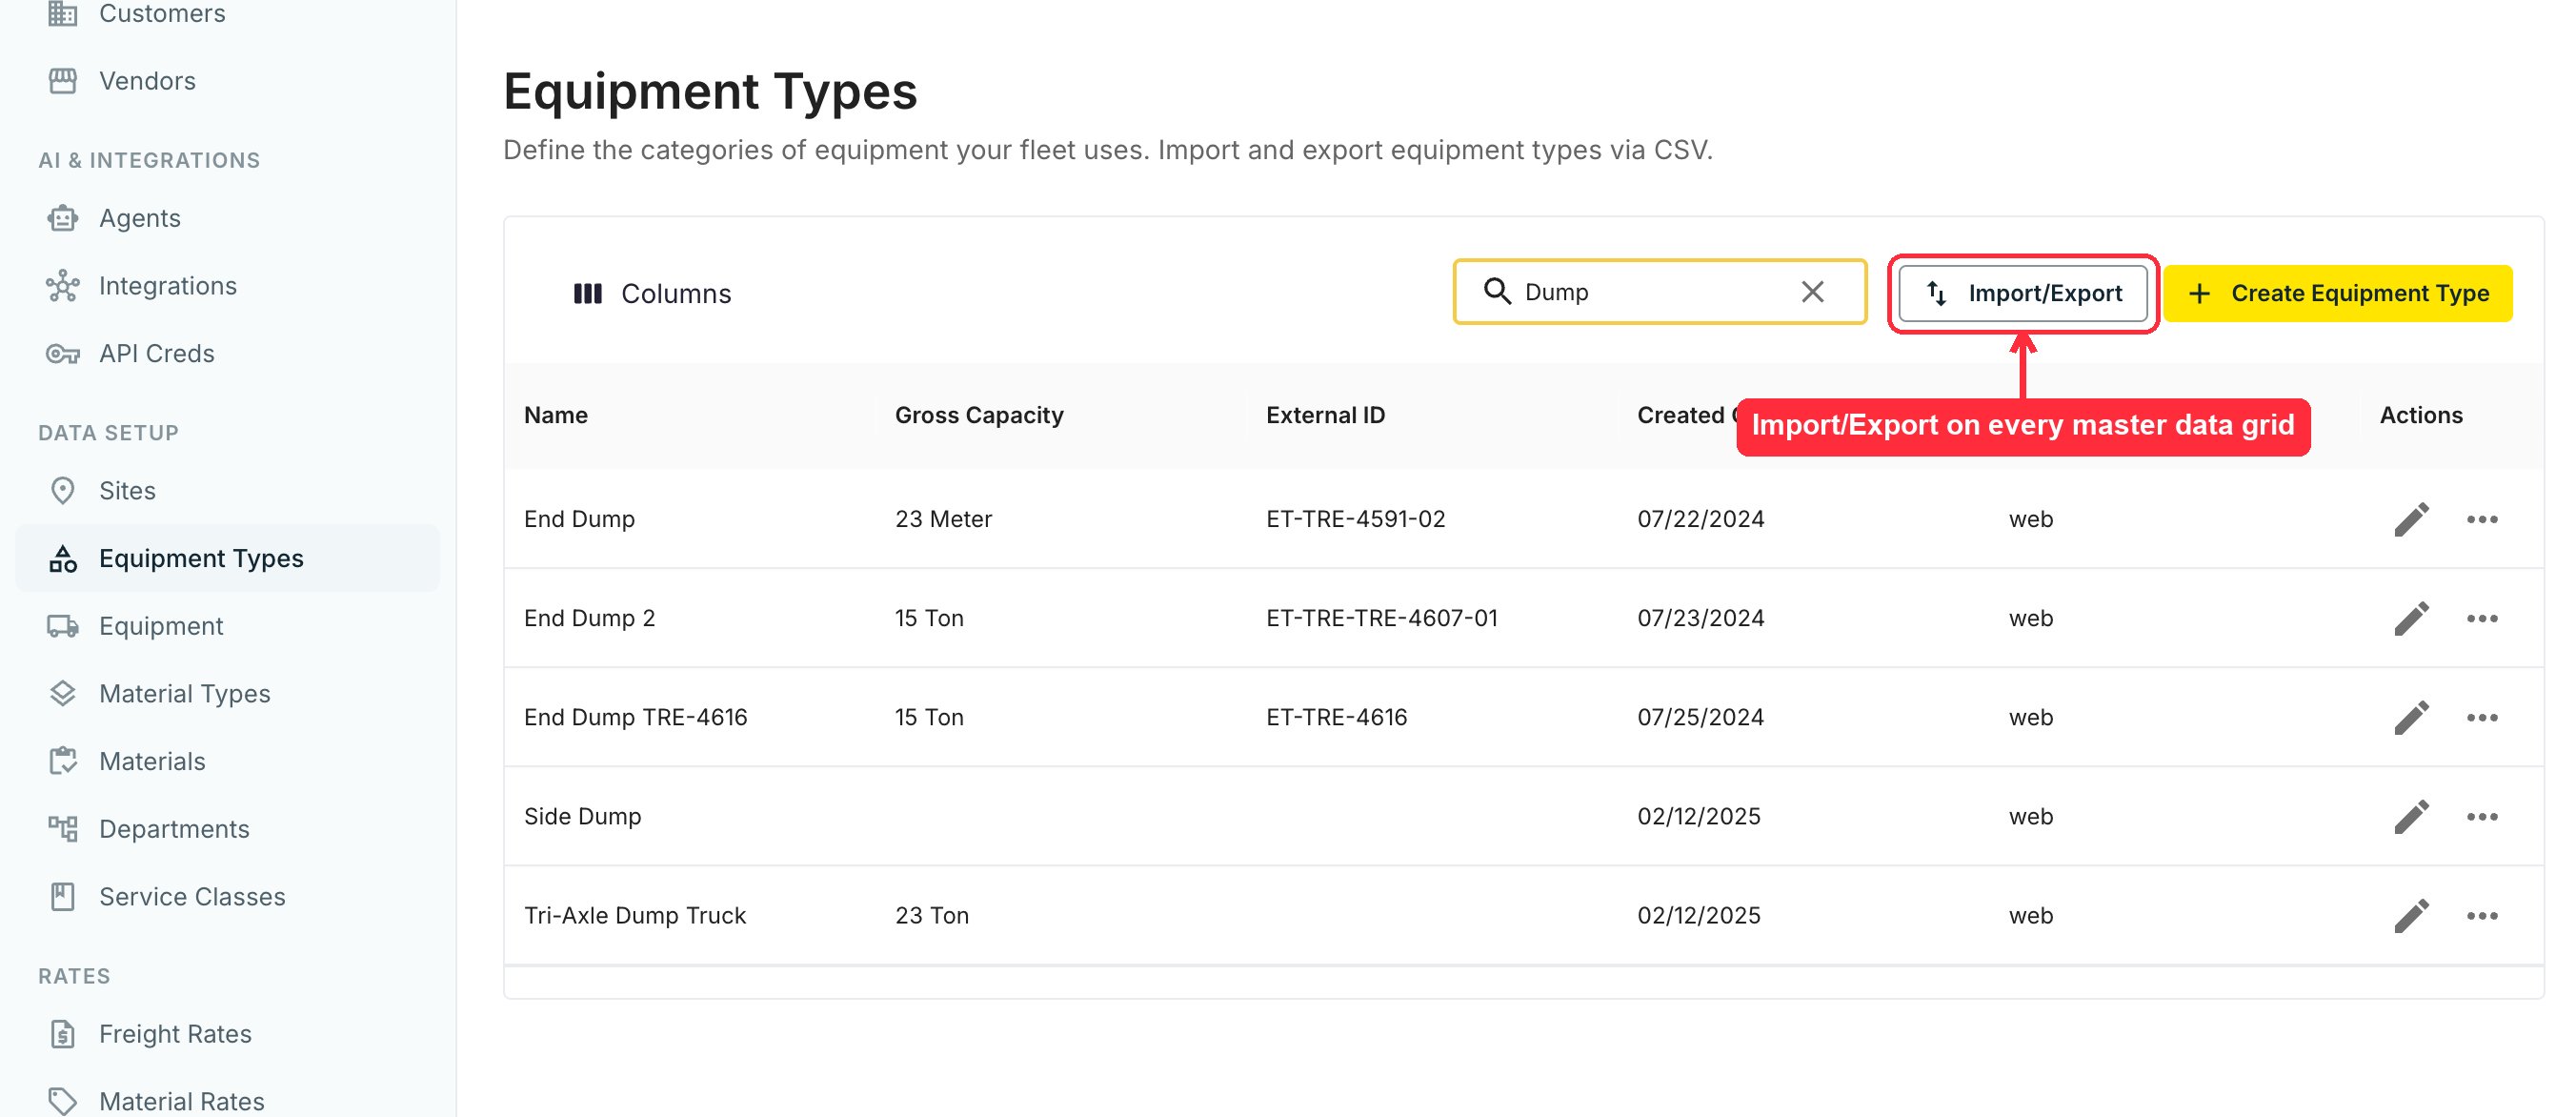This screenshot has height=1117, width=2576.
Task: Click the Materials clipboard icon
Action: pyautogui.click(x=63, y=762)
